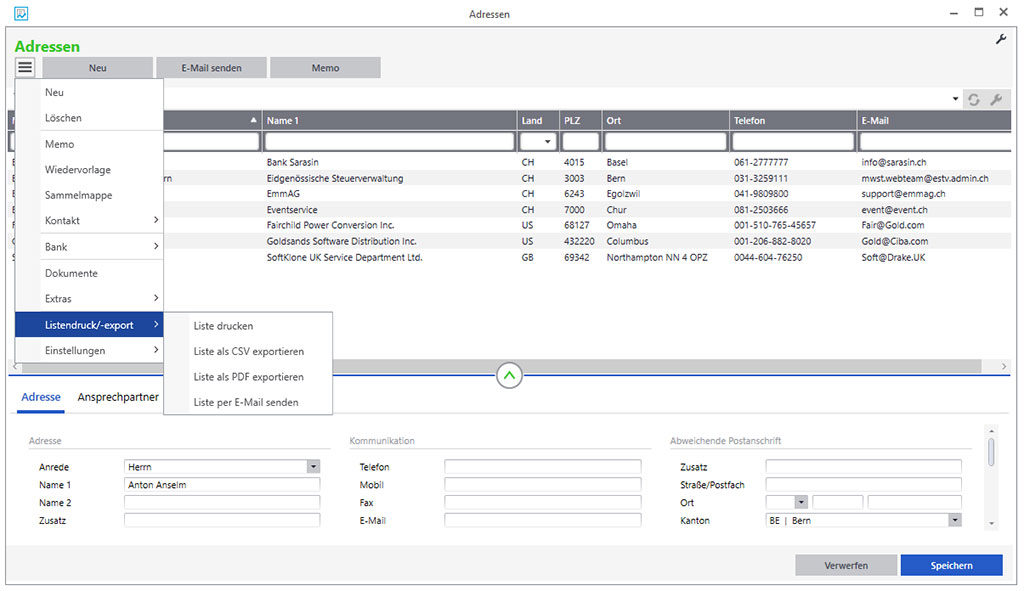Click the Name 1 input with Anton Anselm
Image resolution: width=1024 pixels, height=591 pixels.
[x=222, y=485]
